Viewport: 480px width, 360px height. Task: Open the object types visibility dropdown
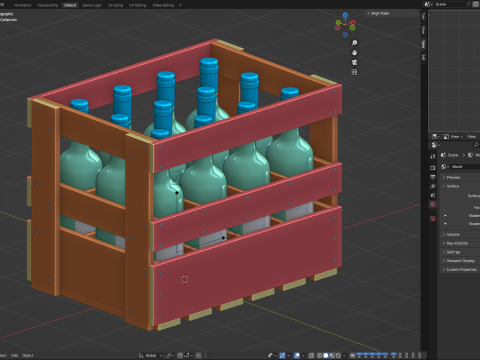tap(272, 355)
